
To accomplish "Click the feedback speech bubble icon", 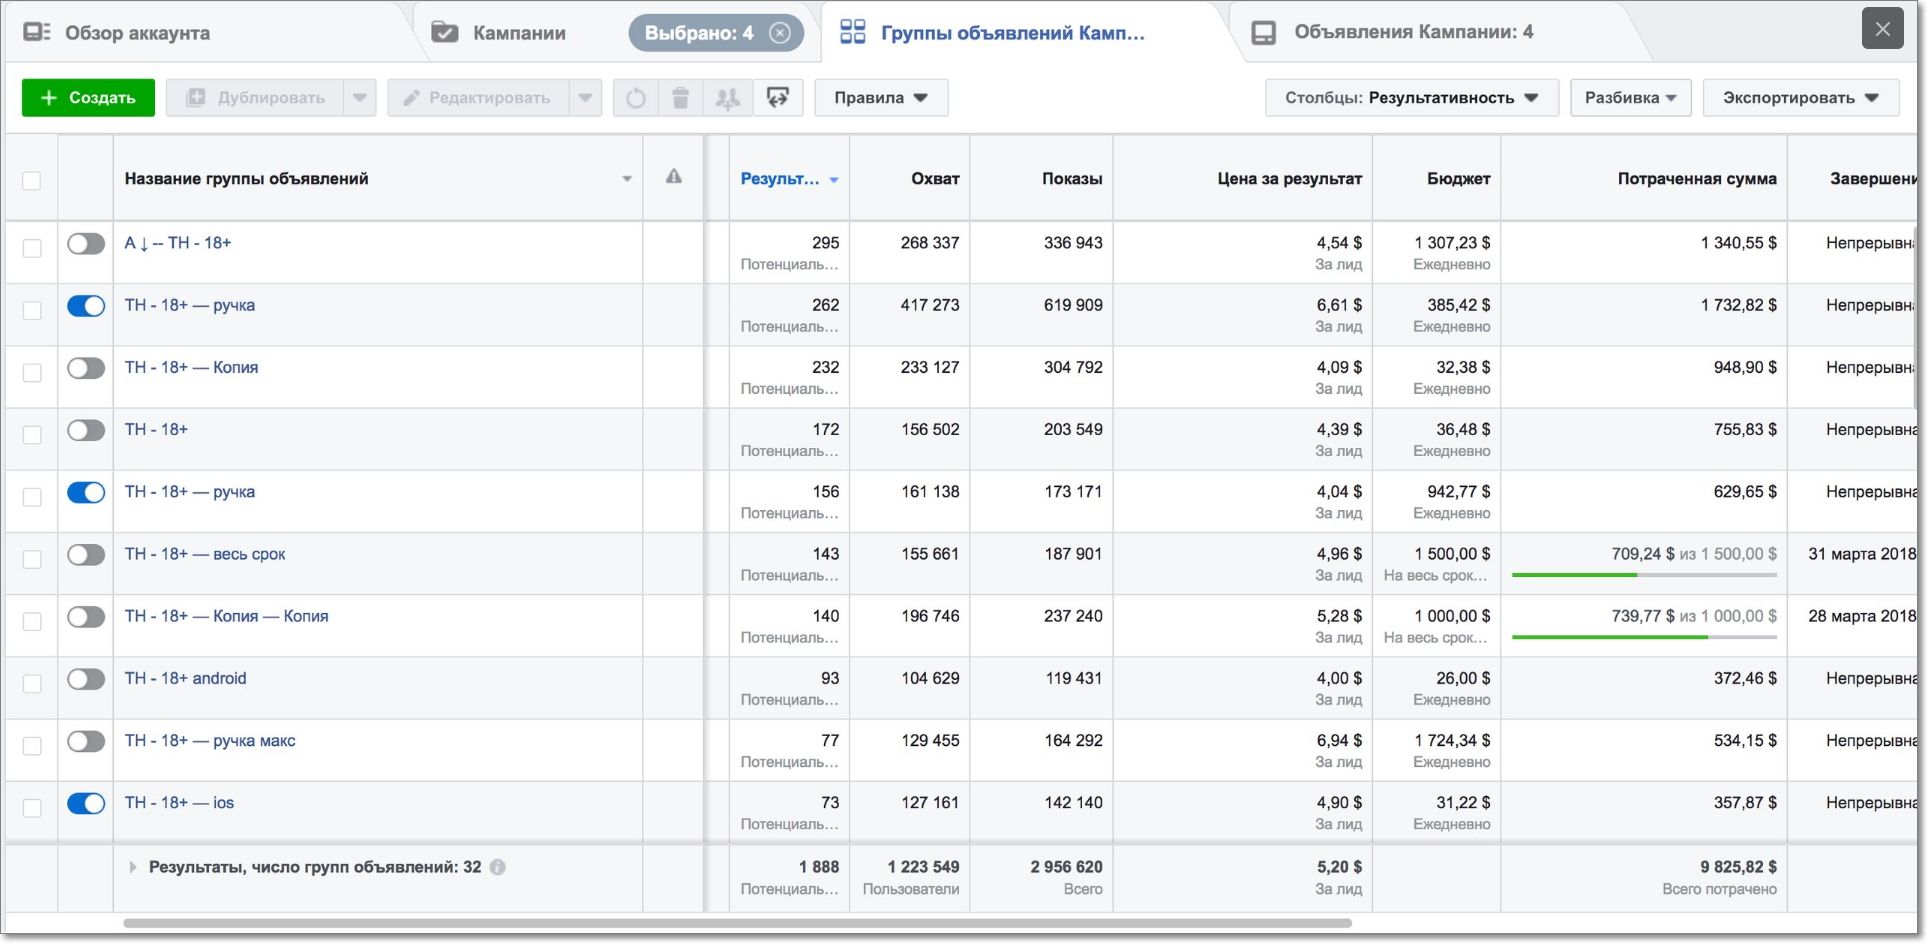I will coord(777,98).
